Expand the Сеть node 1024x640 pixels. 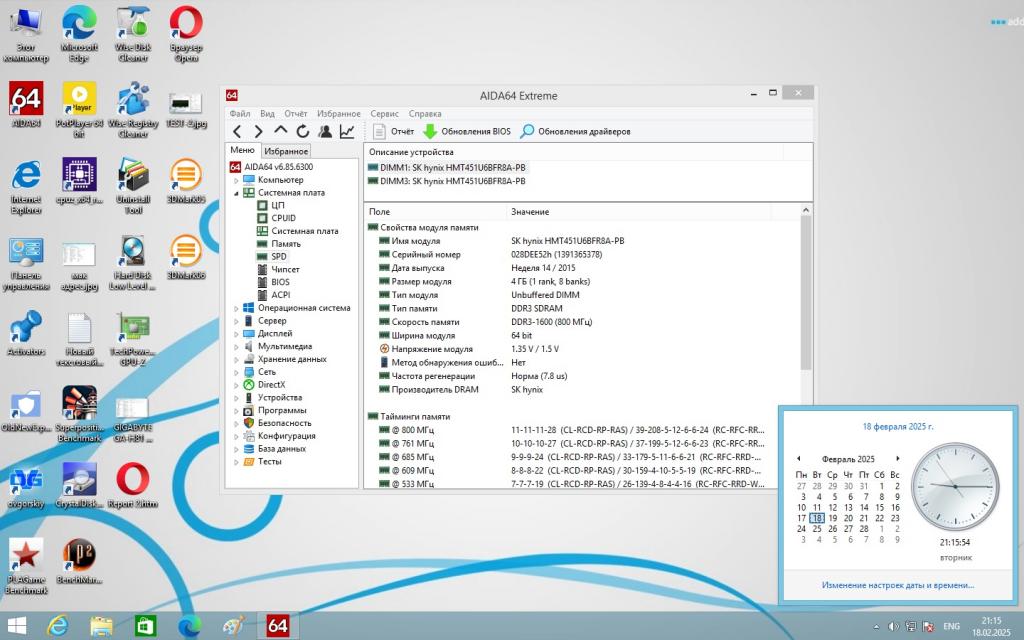[236, 372]
